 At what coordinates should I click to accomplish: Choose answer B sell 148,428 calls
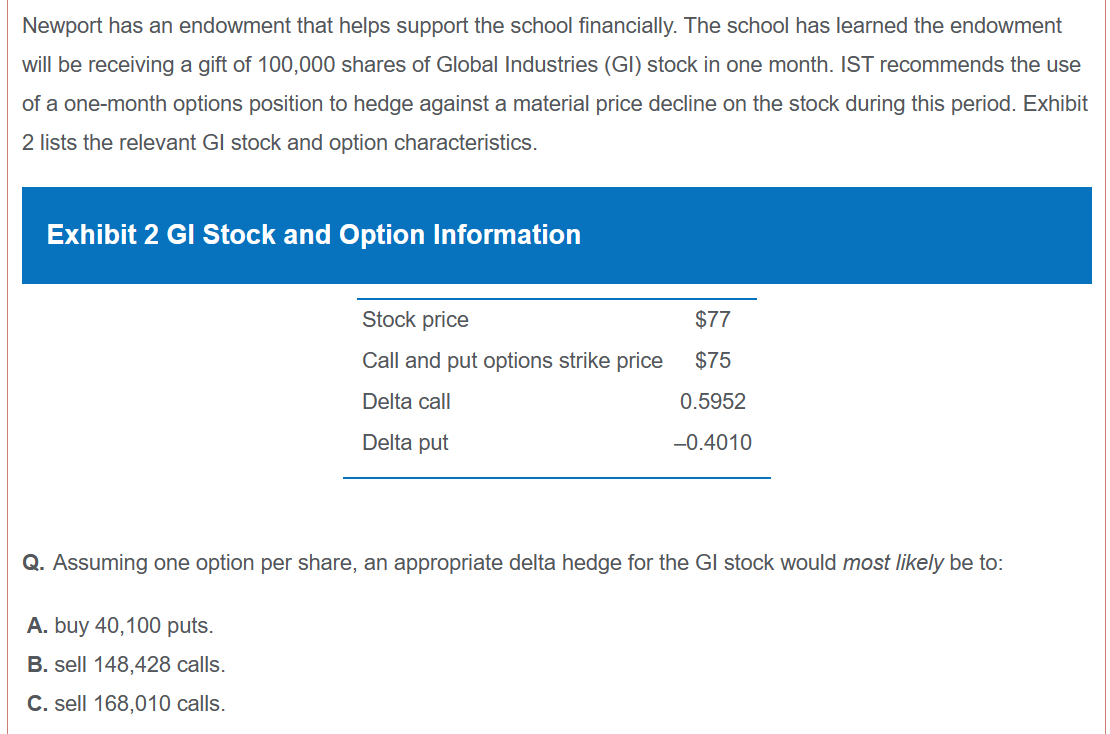click(x=127, y=665)
